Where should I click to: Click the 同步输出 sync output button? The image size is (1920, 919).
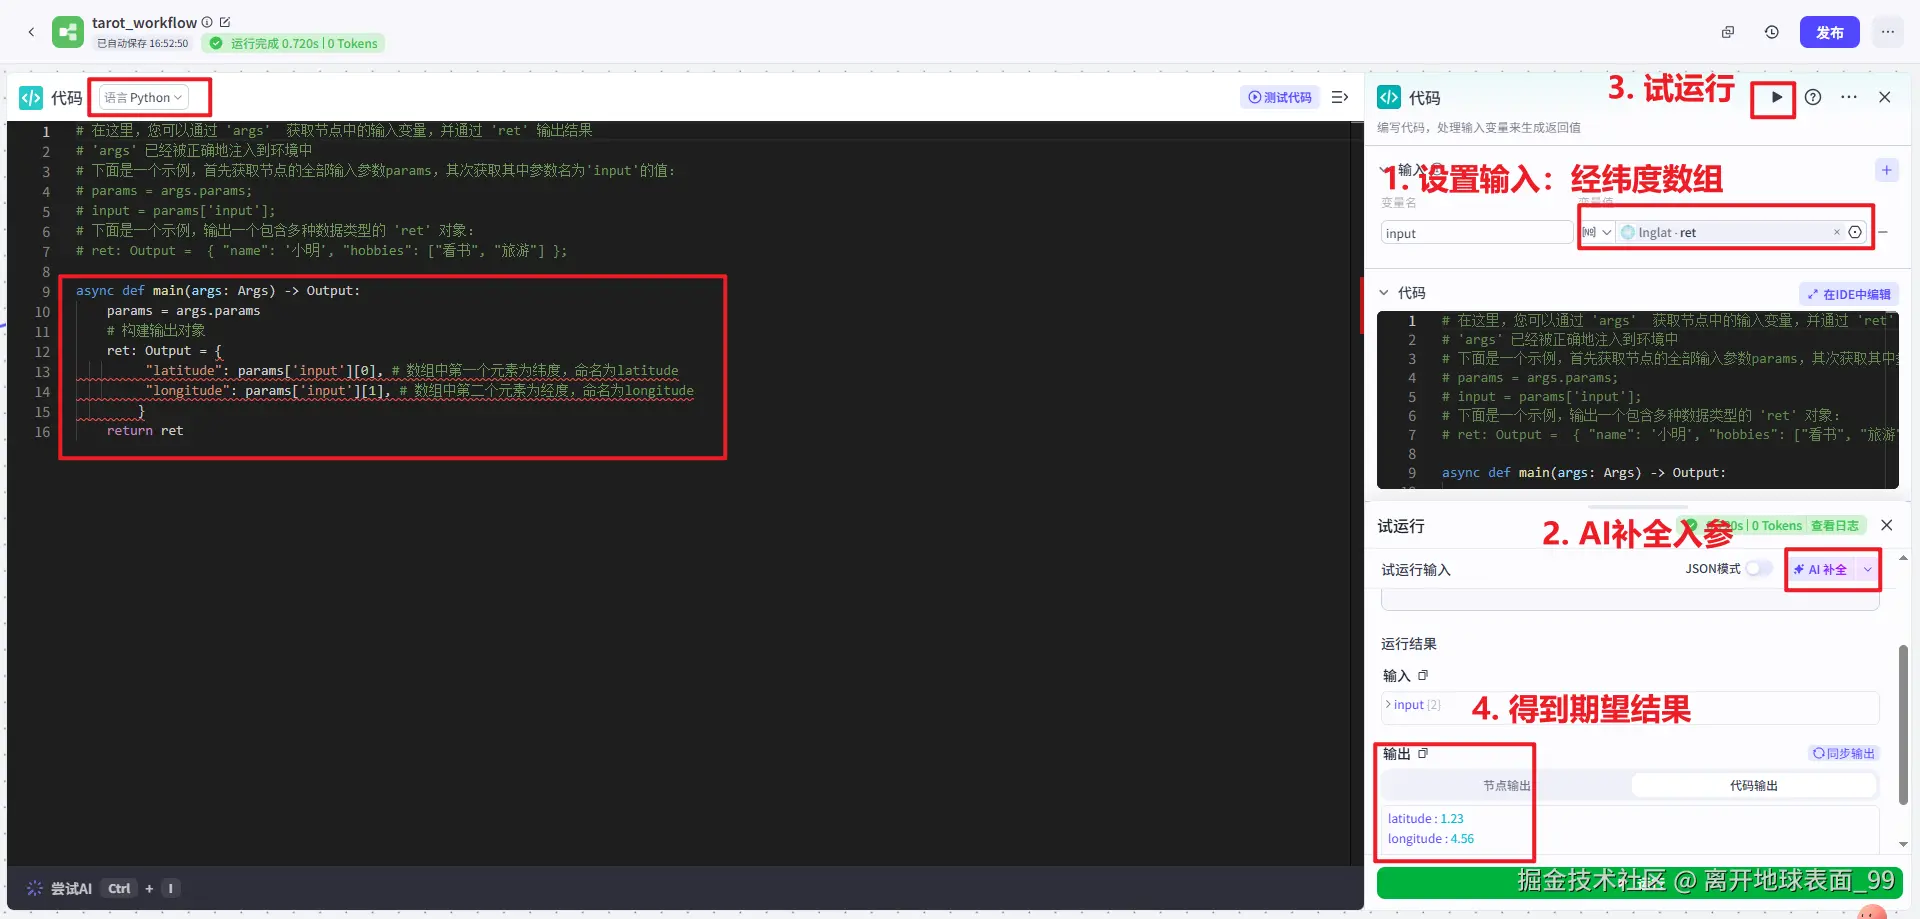(x=1844, y=753)
